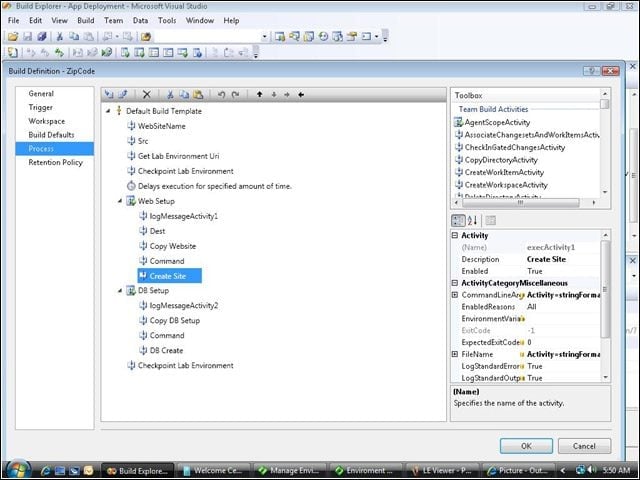Open the Window menu

(x=200, y=20)
